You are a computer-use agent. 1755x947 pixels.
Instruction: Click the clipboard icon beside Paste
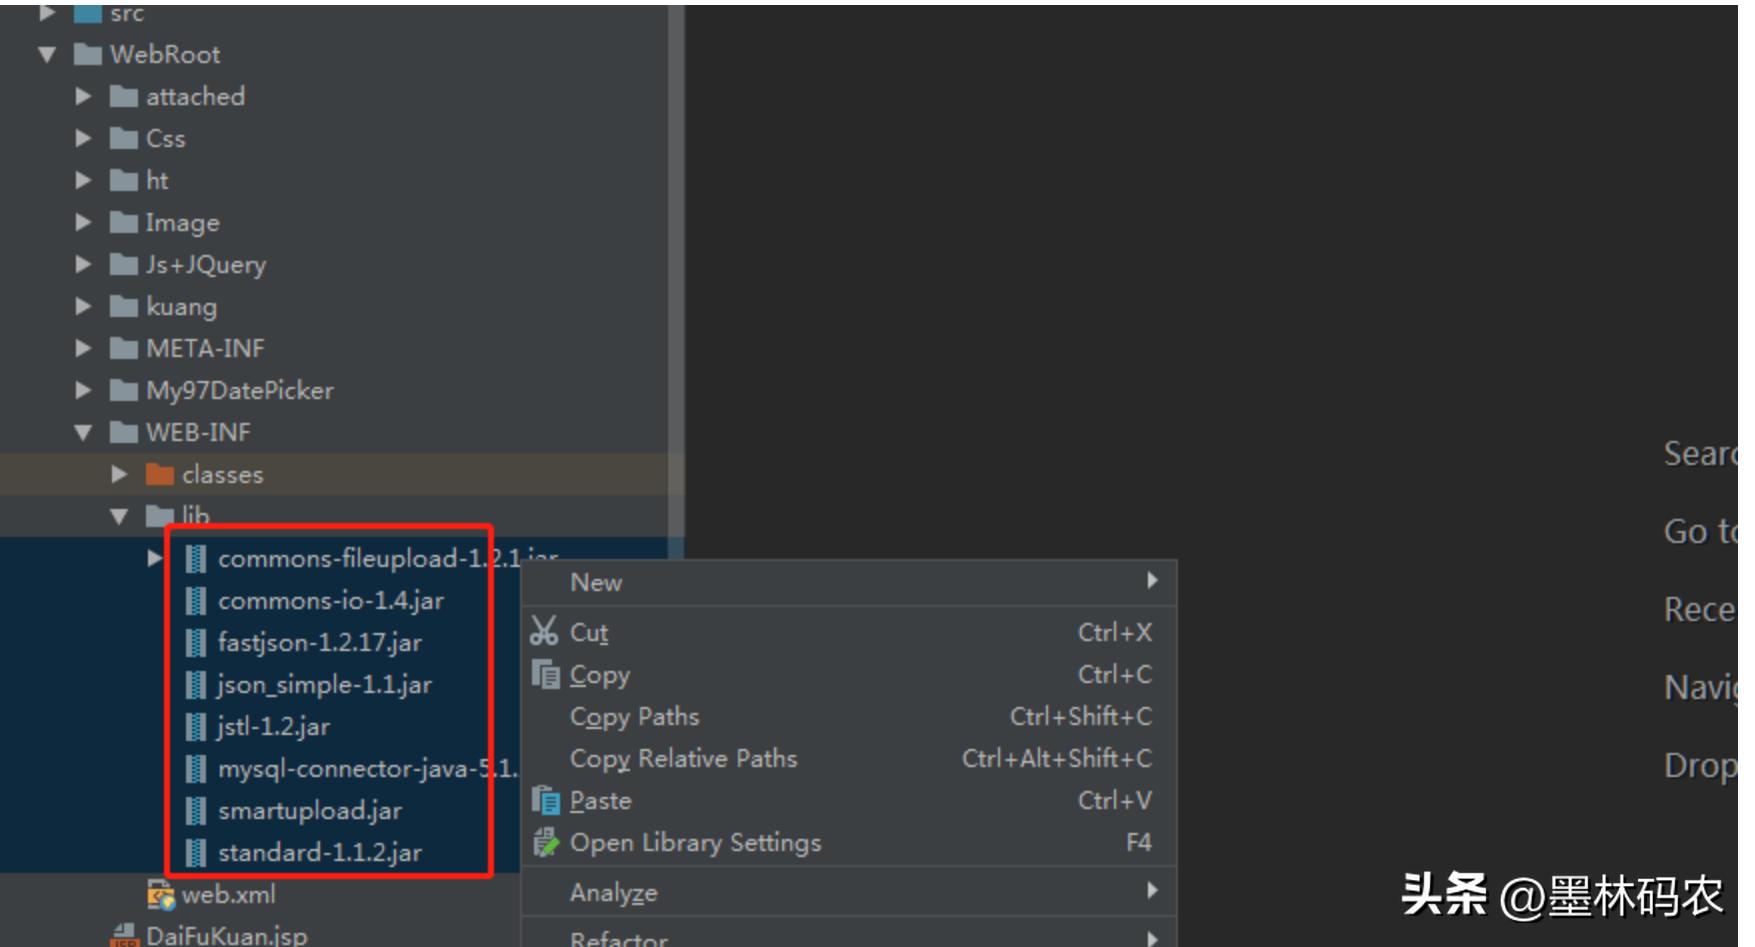tap(546, 800)
